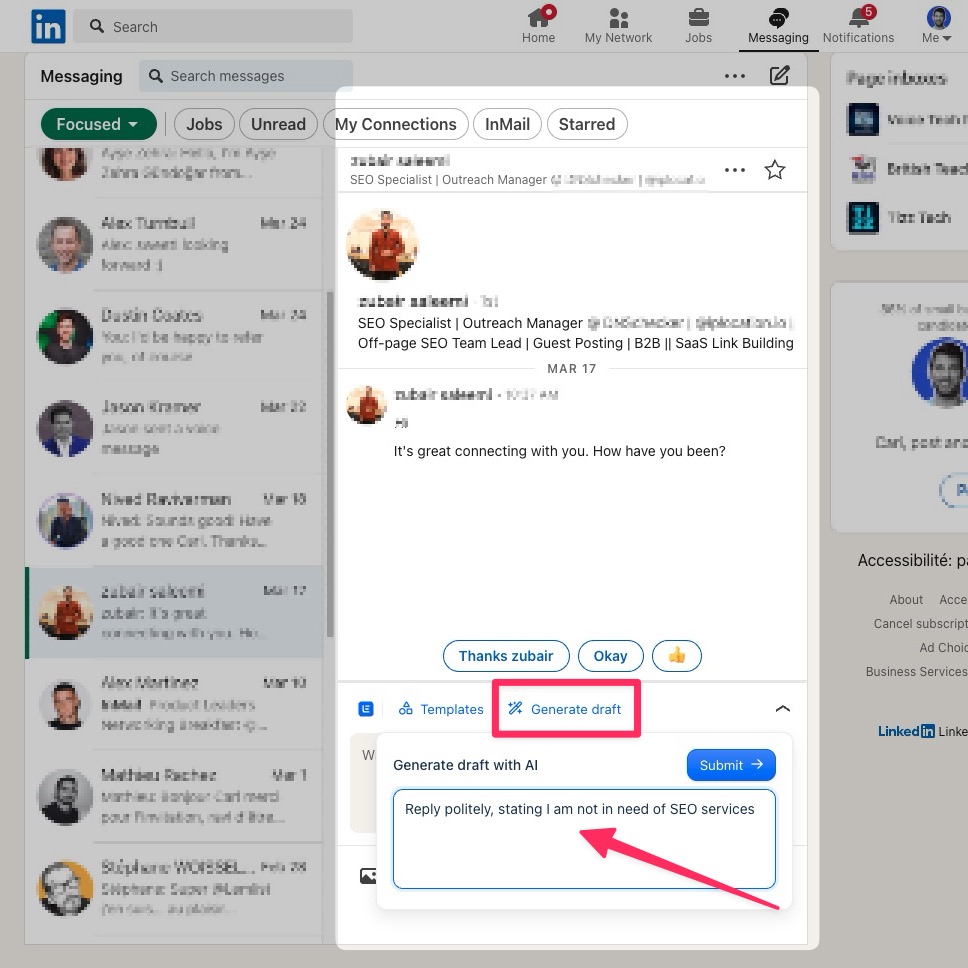968x968 pixels.
Task: Open My Network from the navigation bar
Action: 617,25
